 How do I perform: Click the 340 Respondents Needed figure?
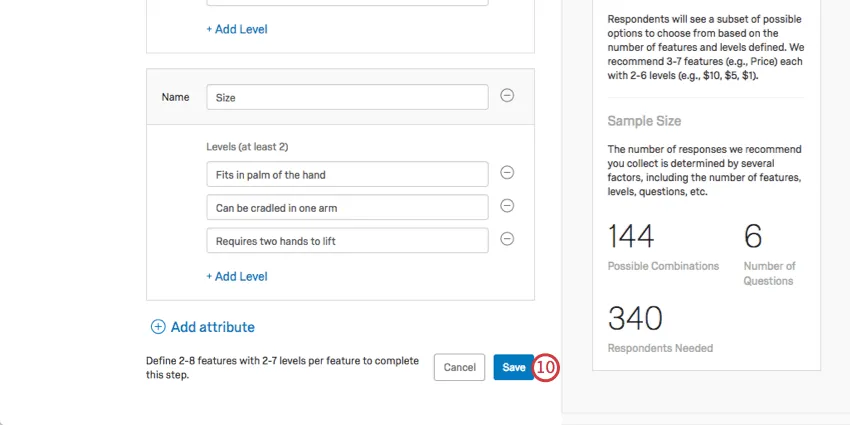pyautogui.click(x=635, y=318)
